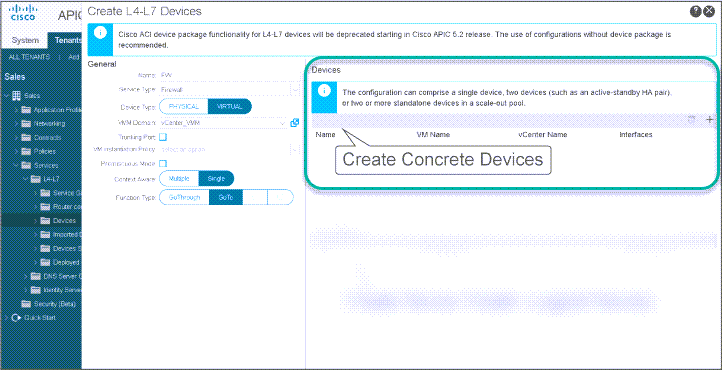Click the Sales tenant grid icon

click(x=16, y=96)
